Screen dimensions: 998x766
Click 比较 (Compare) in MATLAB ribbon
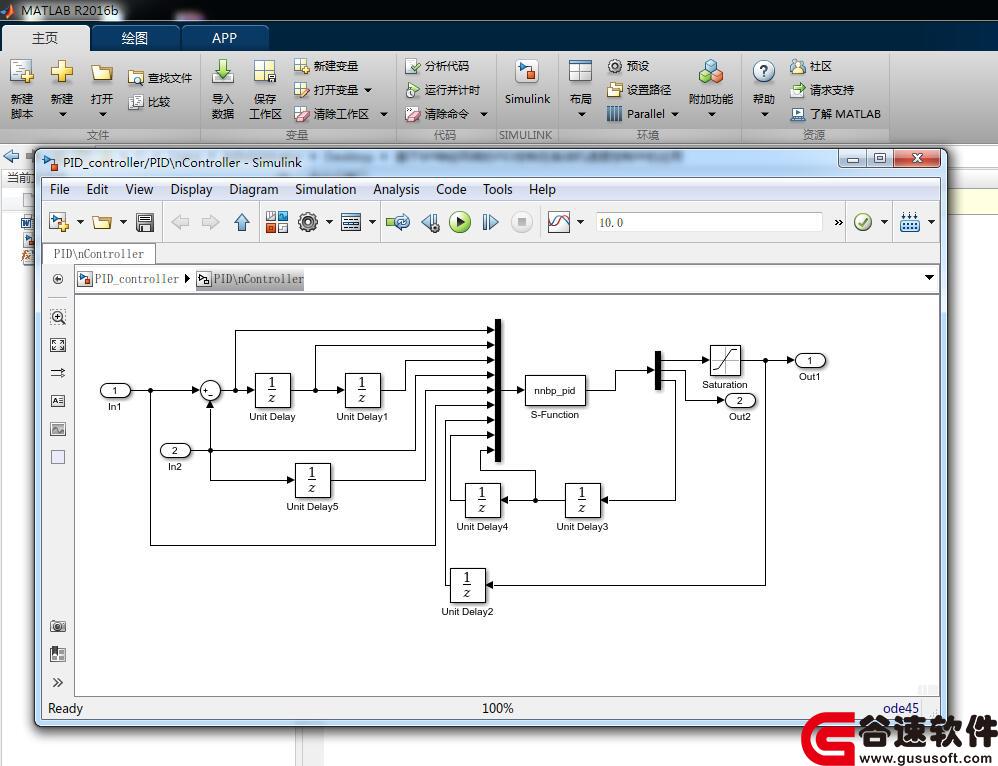point(149,102)
